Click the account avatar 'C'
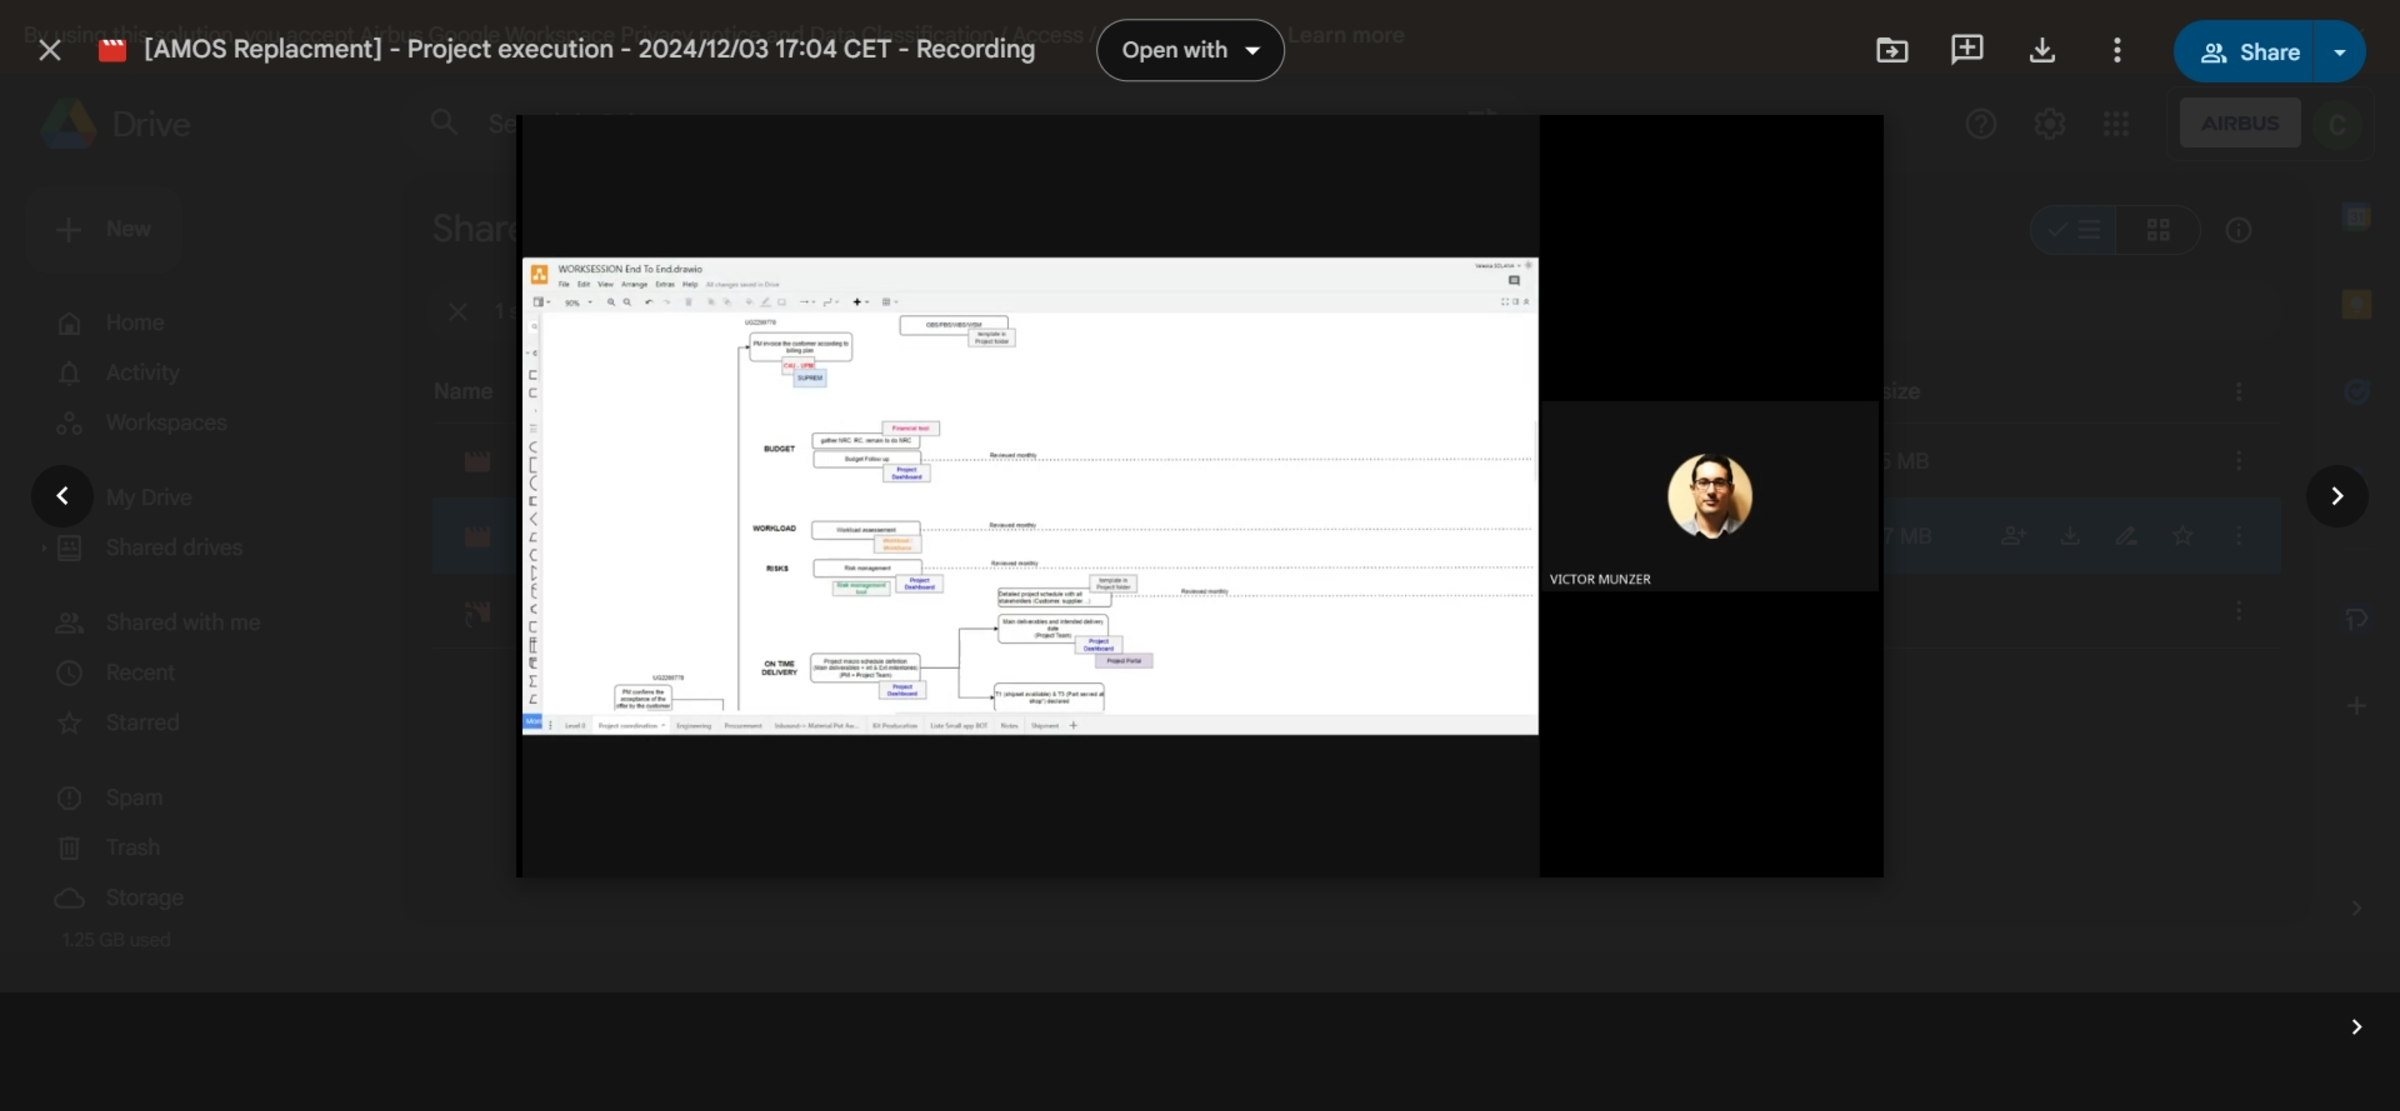2400x1111 pixels. coord(2337,124)
